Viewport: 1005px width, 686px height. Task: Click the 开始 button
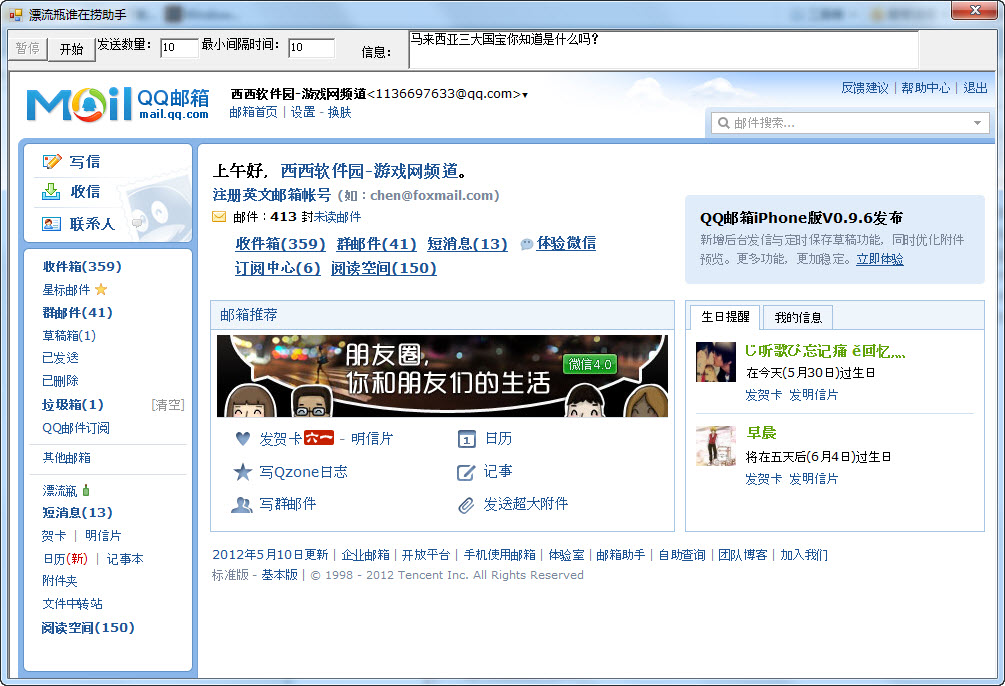tap(71, 49)
